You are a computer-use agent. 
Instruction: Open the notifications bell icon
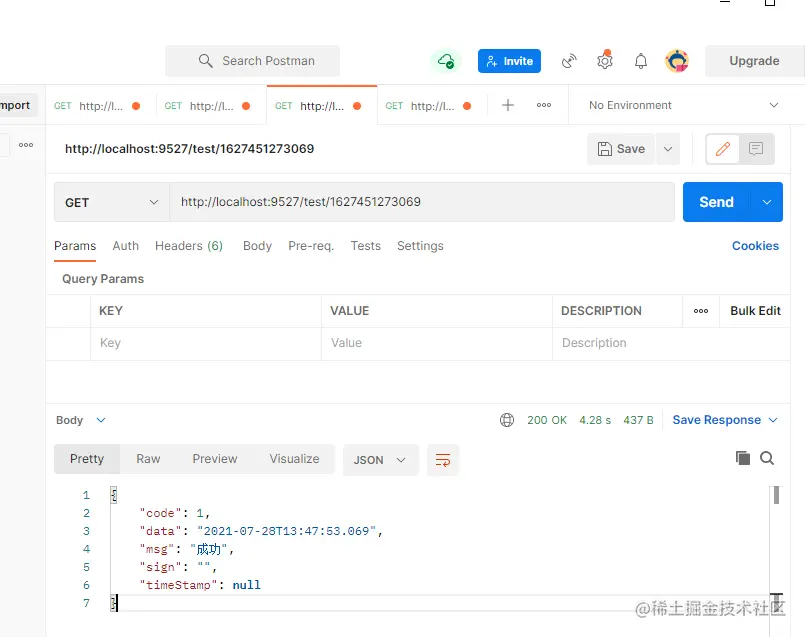pyautogui.click(x=641, y=61)
